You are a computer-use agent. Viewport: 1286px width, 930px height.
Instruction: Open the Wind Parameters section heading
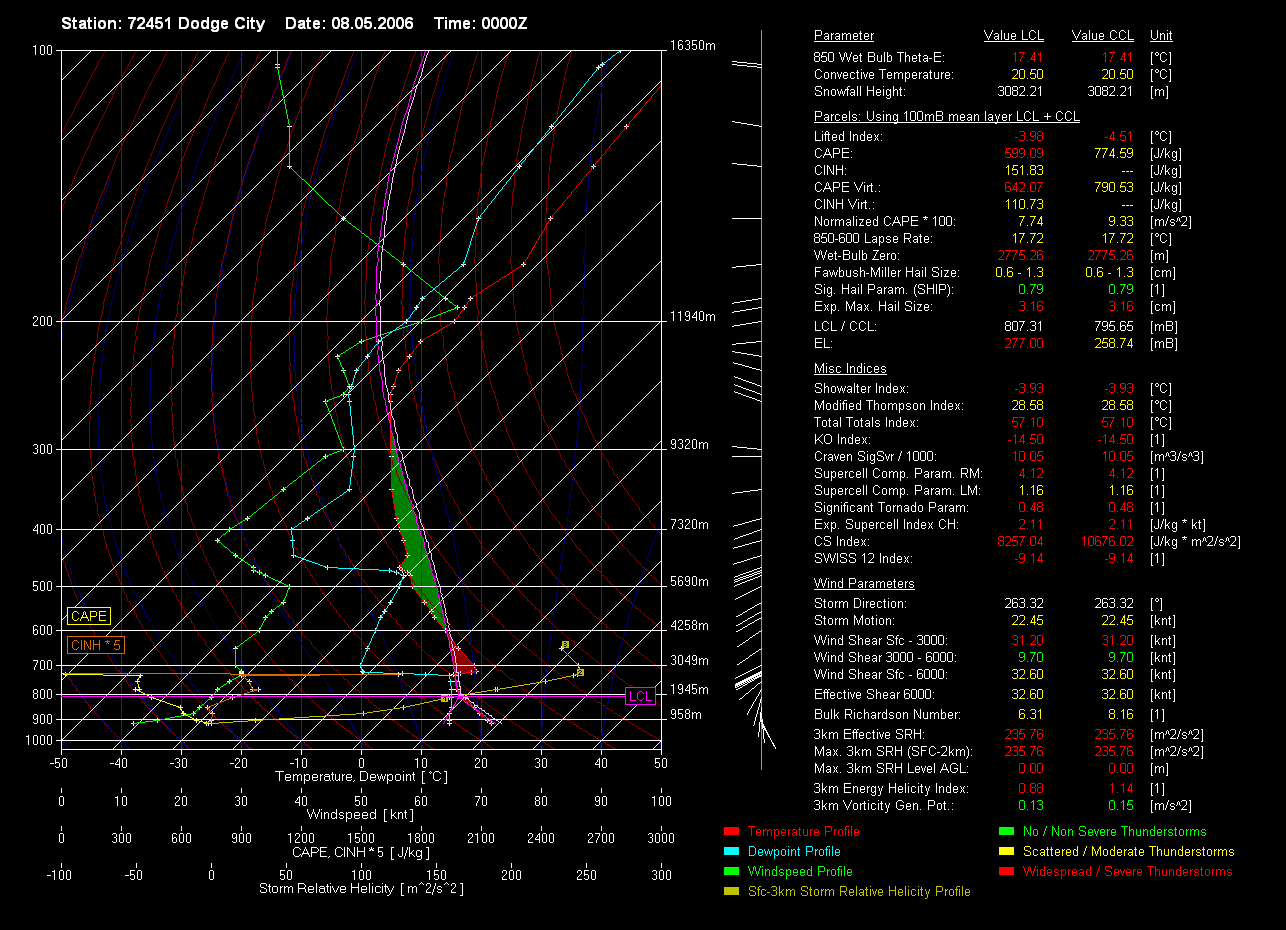pyautogui.click(x=864, y=584)
